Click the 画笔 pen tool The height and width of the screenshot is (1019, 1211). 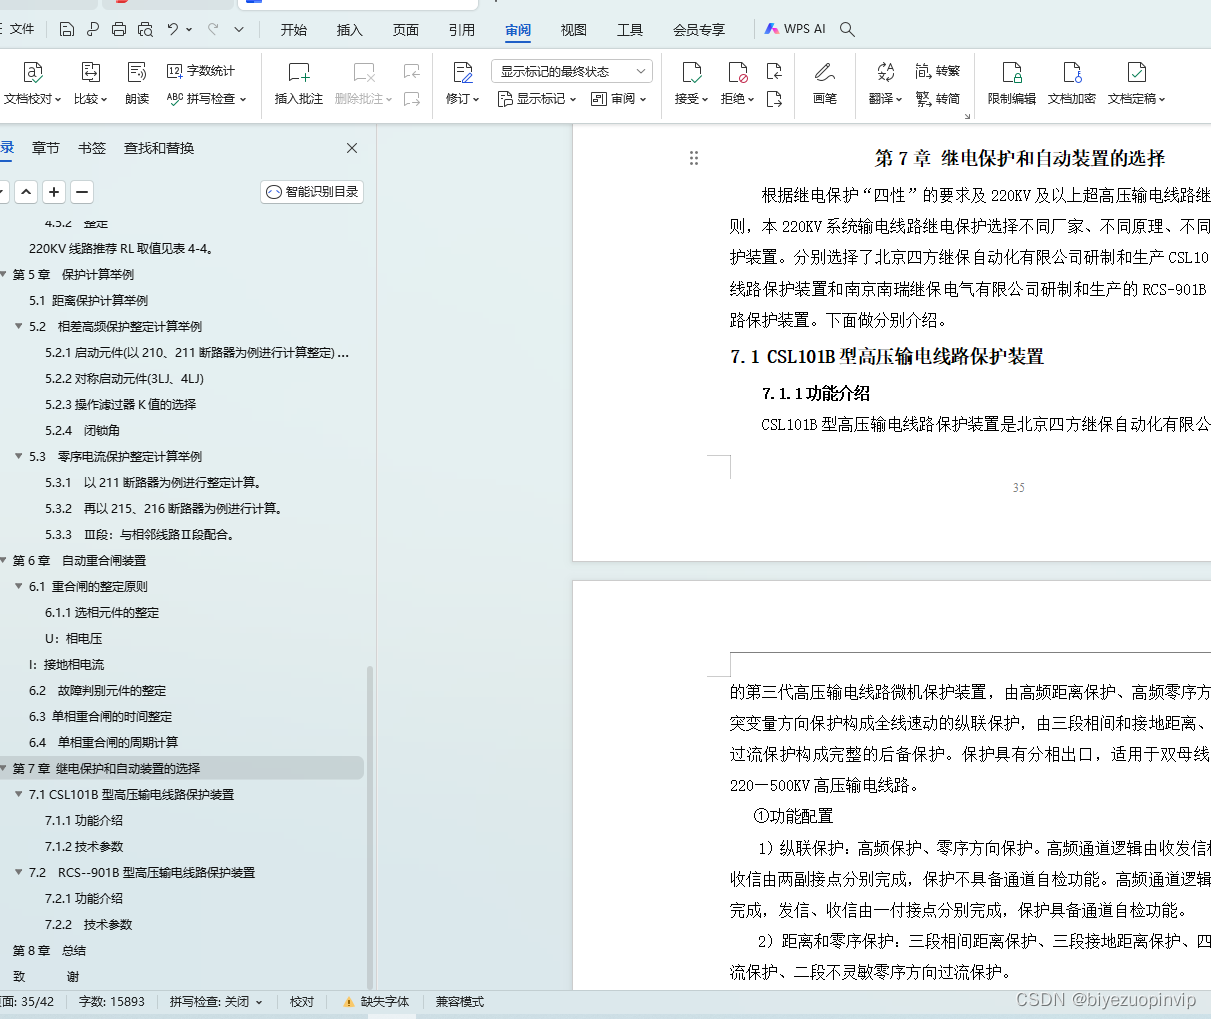point(825,82)
